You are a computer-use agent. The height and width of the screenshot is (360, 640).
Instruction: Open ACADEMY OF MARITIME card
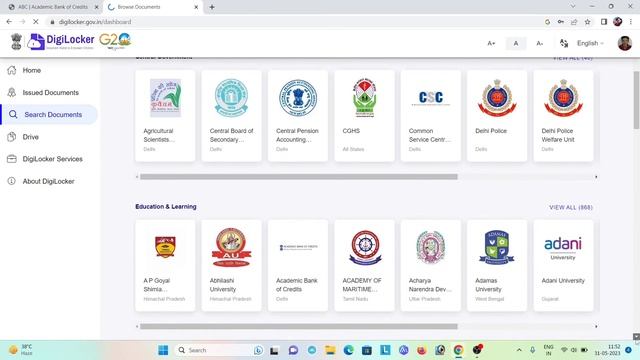(364, 266)
